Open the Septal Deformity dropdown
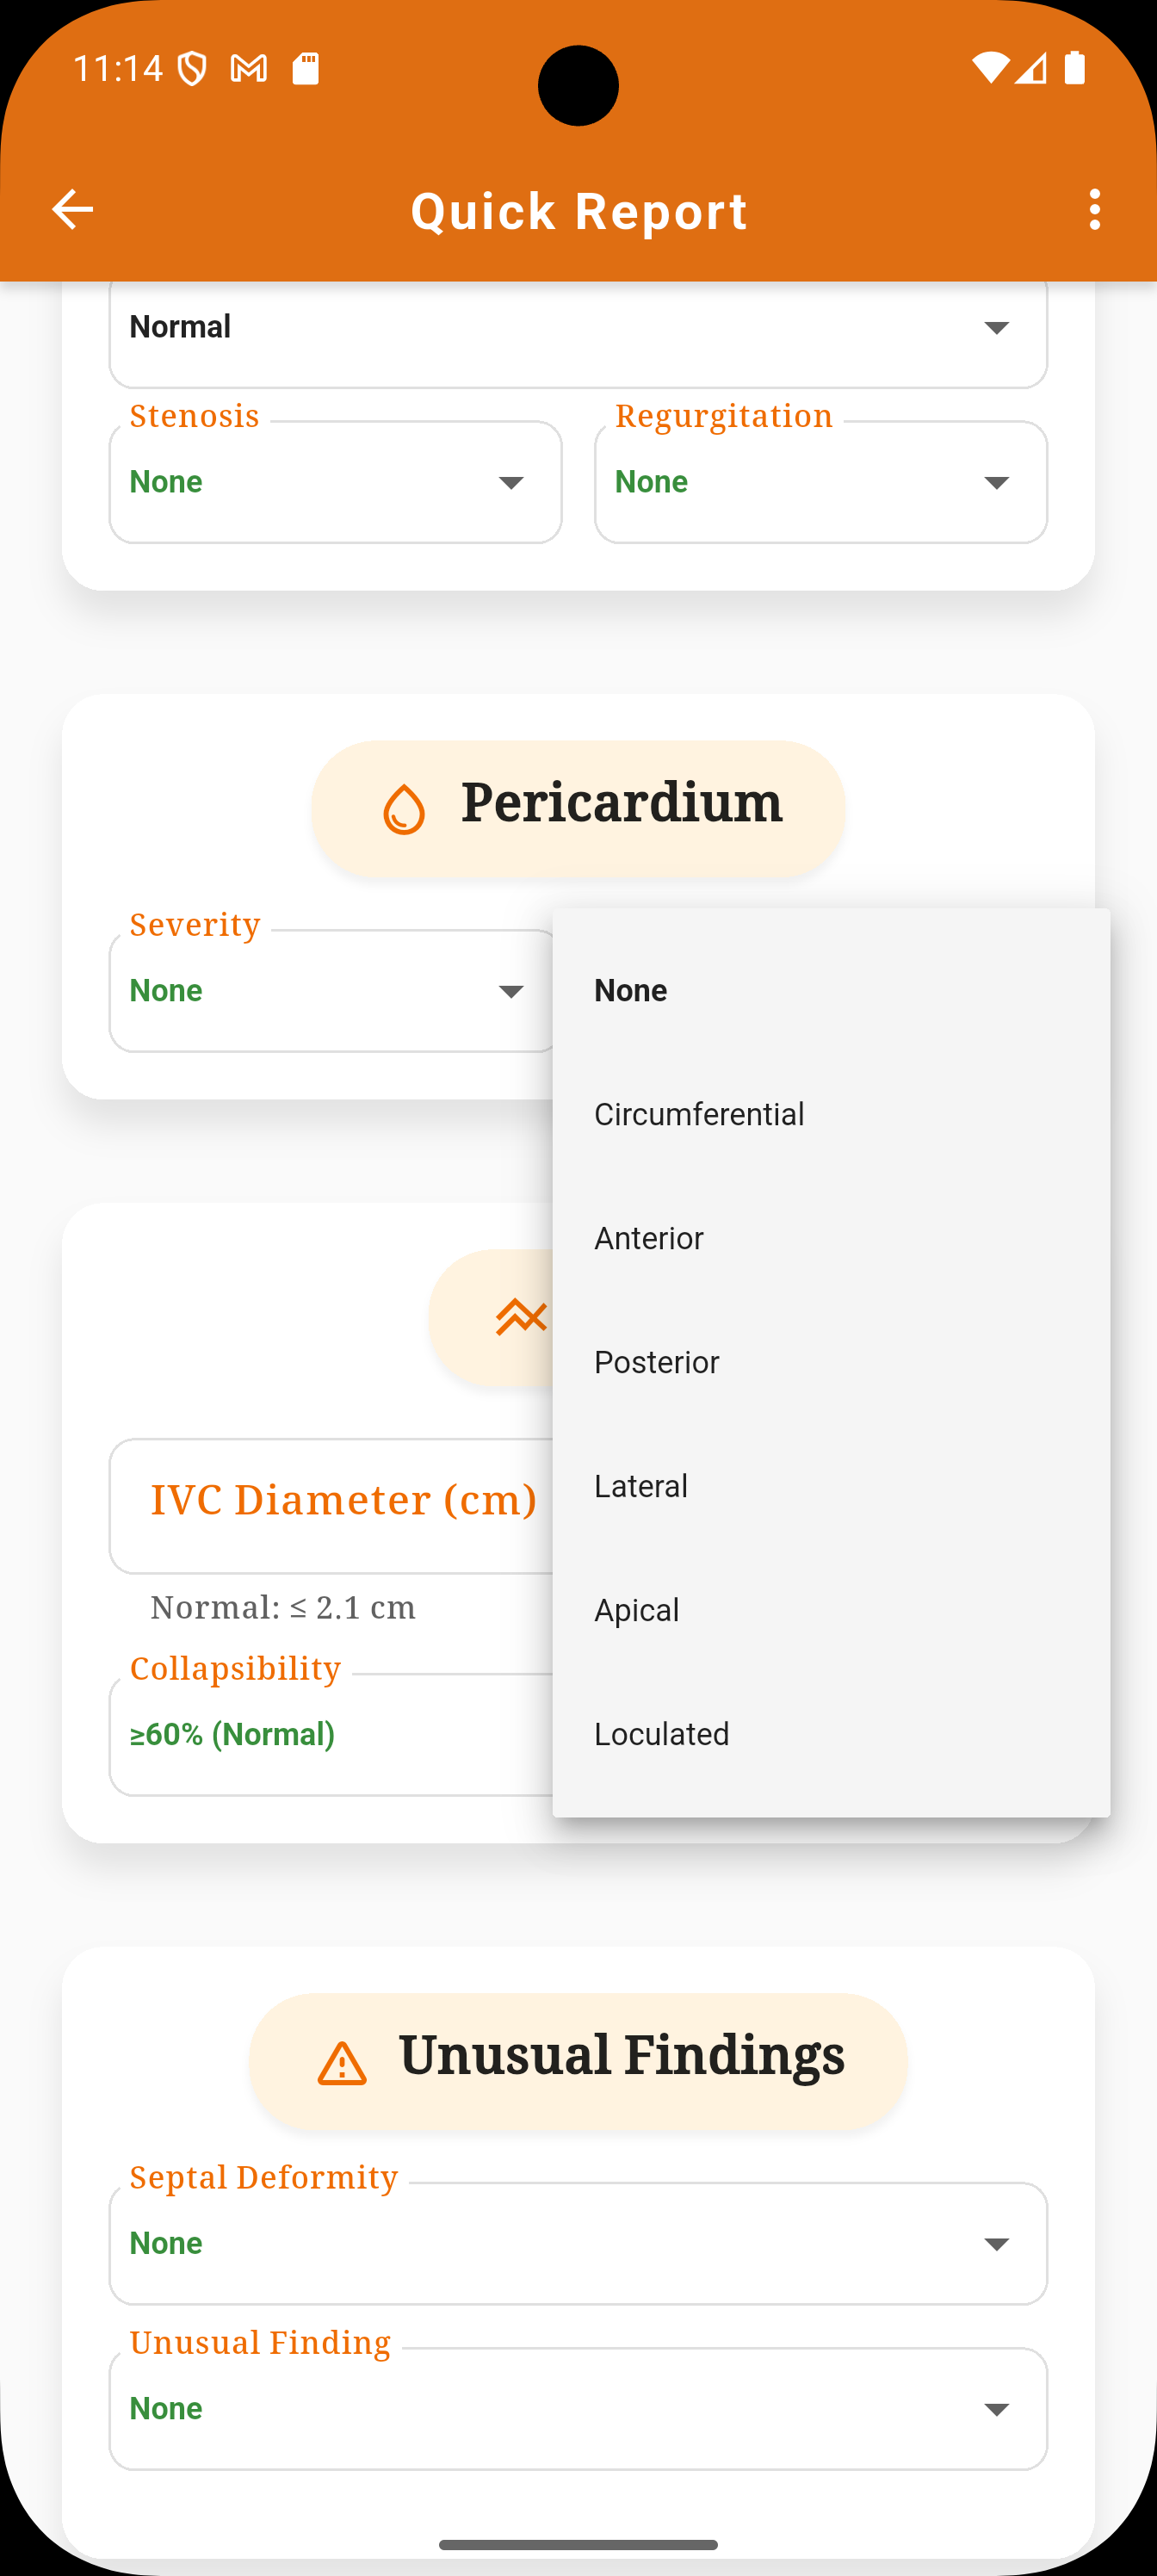 click(x=578, y=2243)
